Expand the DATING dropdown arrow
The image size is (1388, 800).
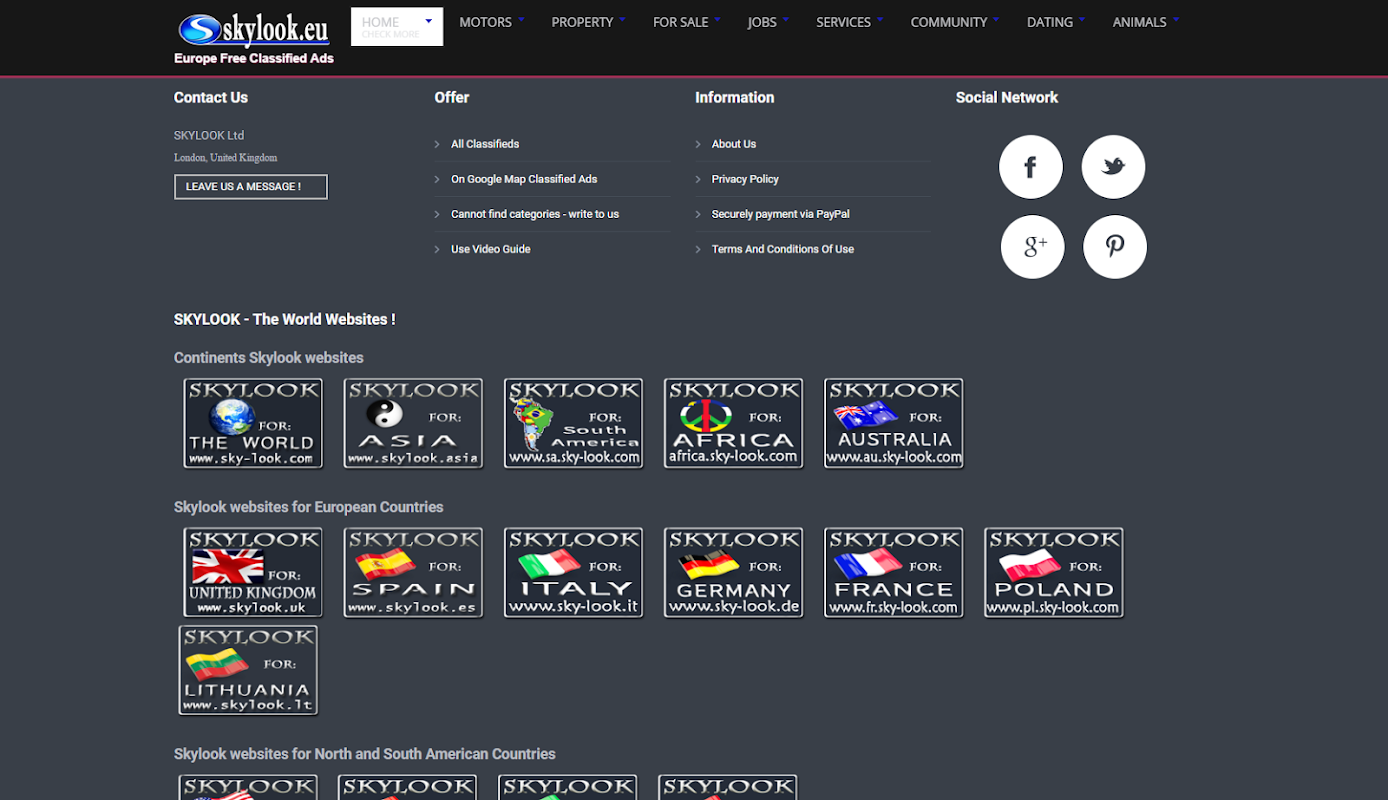[1084, 20]
